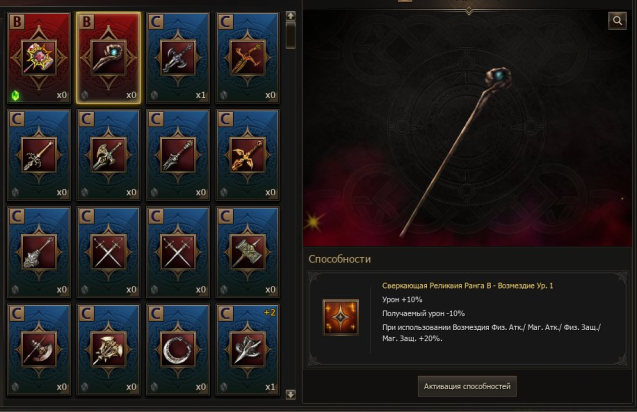The width and height of the screenshot is (637, 412).
Task: Open the magnifier zoom on the staff preview
Action: (x=617, y=21)
